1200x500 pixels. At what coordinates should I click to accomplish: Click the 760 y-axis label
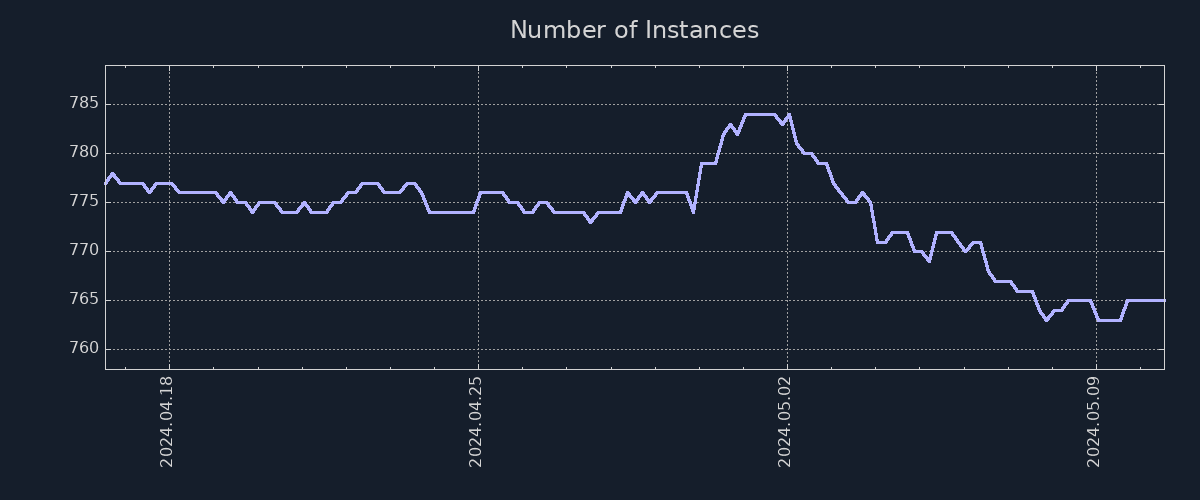coord(83,348)
